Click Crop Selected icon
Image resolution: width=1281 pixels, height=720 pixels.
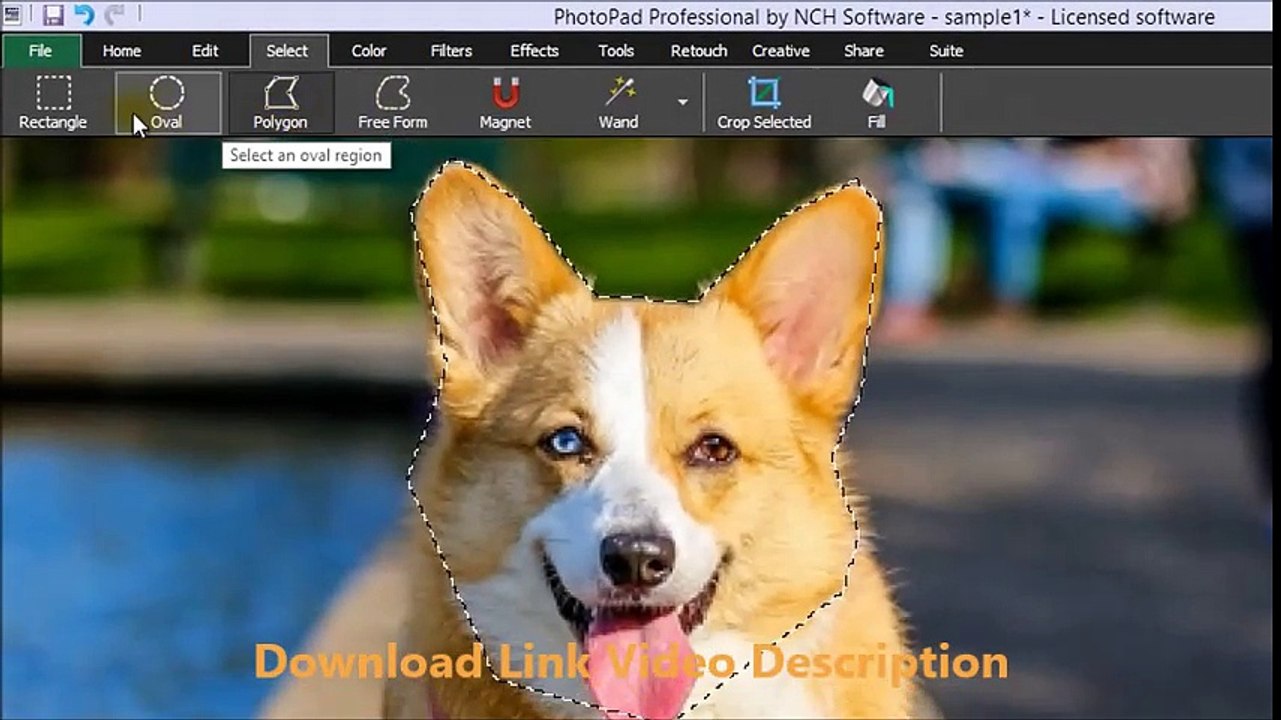pyautogui.click(x=764, y=103)
